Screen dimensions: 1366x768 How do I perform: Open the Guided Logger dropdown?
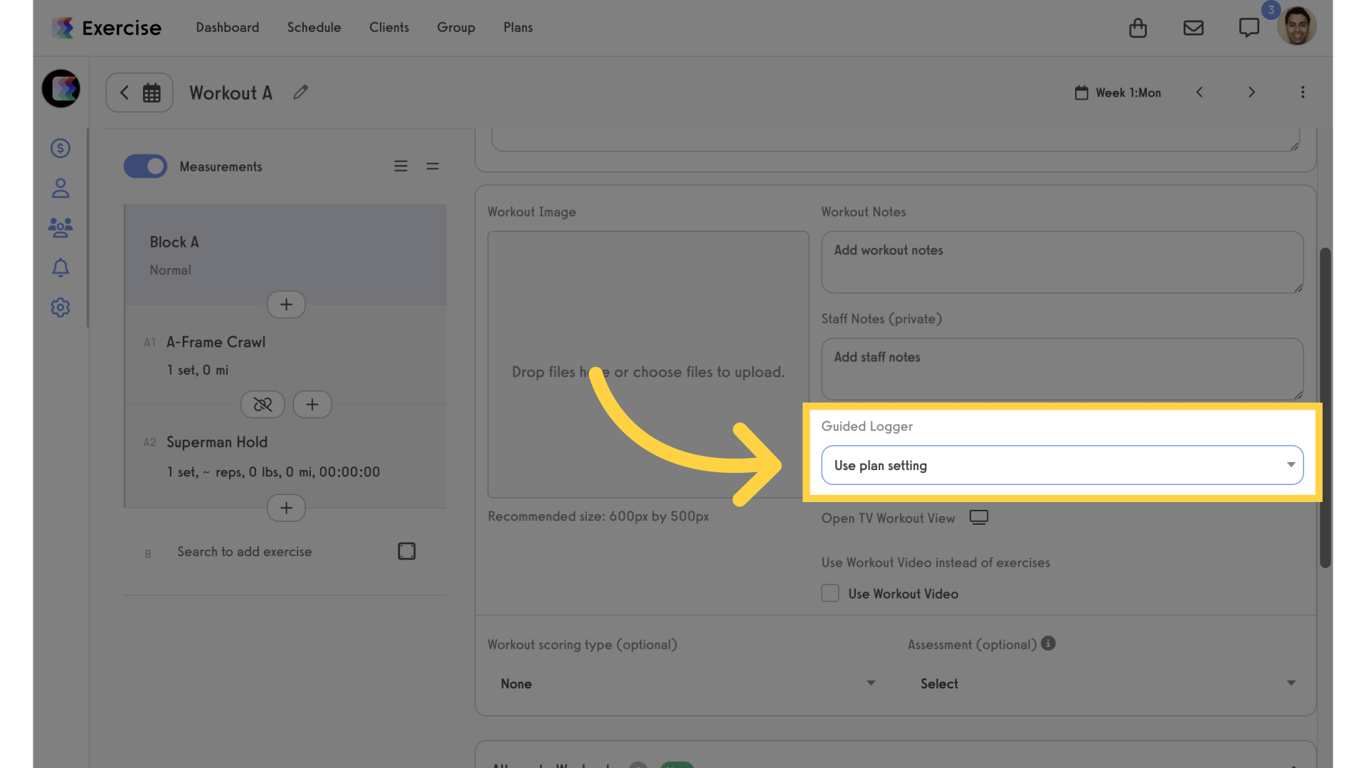(x=1062, y=465)
